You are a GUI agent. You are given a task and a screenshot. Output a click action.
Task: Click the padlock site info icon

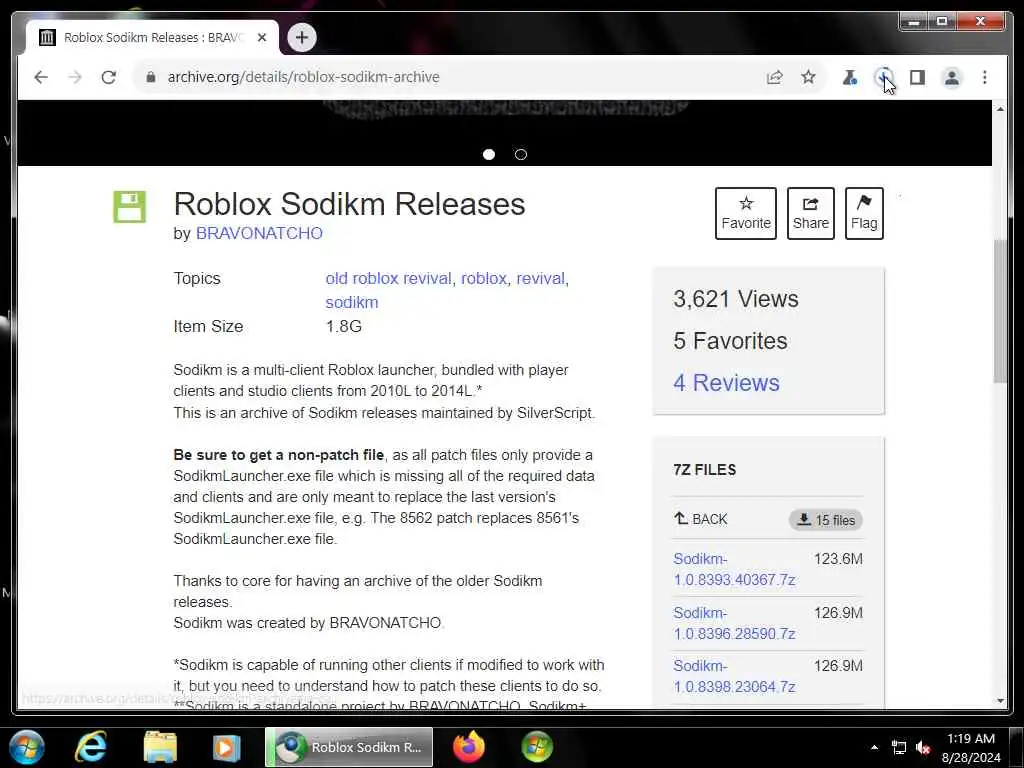pos(151,77)
